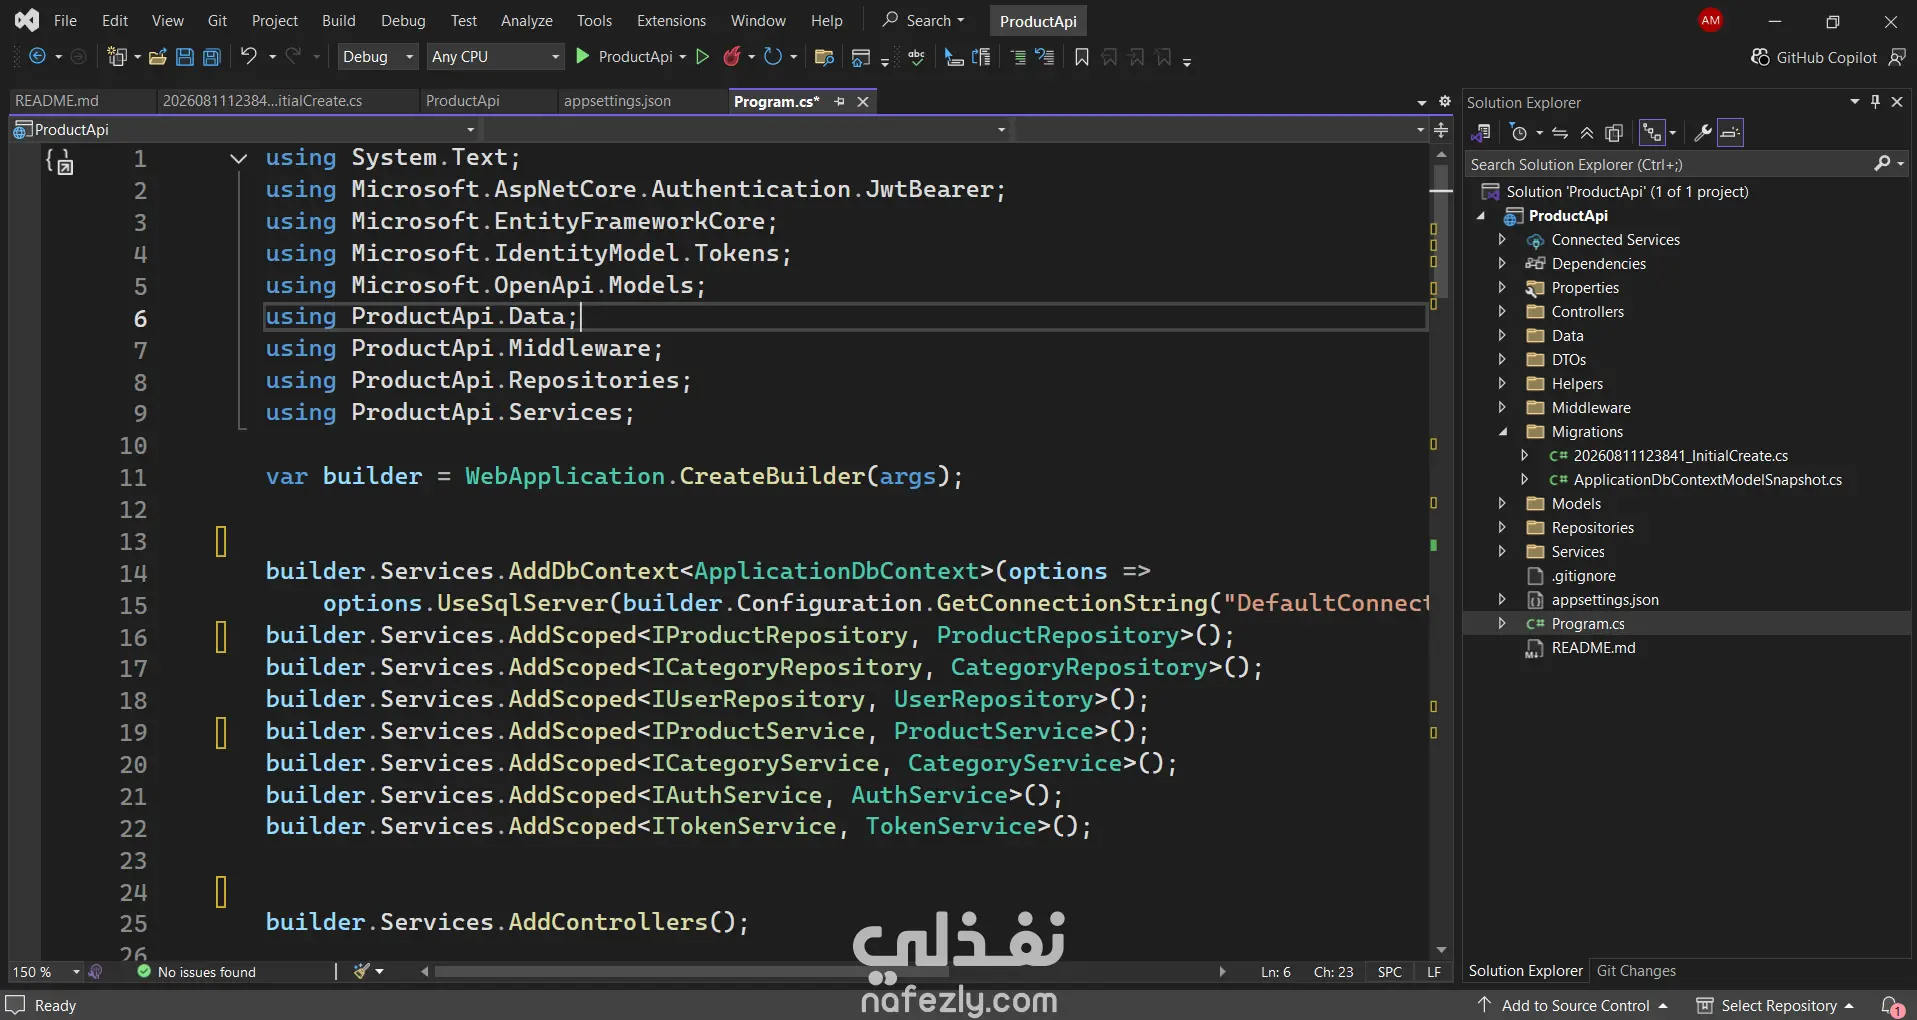The height and width of the screenshot is (1020, 1917).
Task: Open the Extensions menu
Action: (x=671, y=20)
